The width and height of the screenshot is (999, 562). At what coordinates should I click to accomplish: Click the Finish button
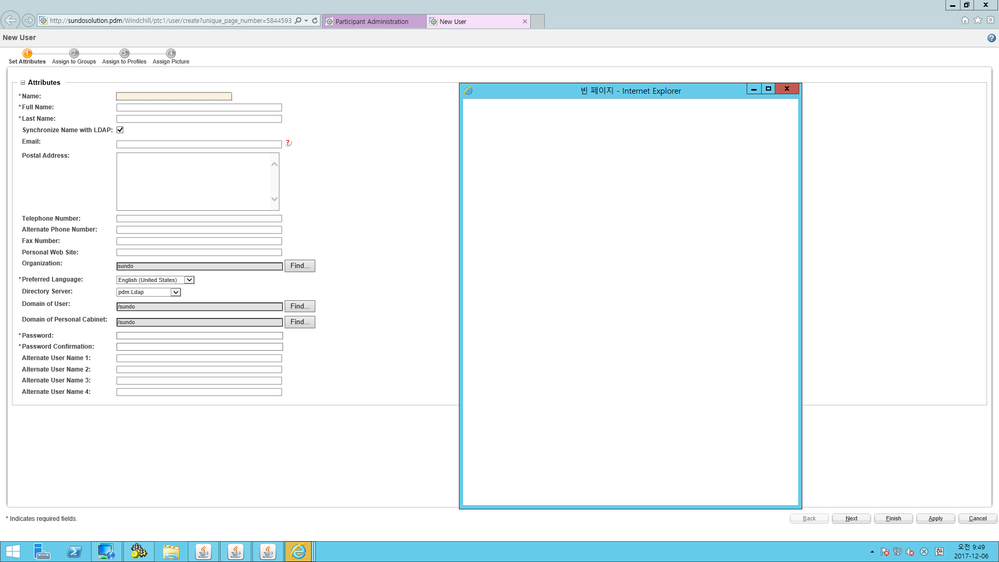893,519
